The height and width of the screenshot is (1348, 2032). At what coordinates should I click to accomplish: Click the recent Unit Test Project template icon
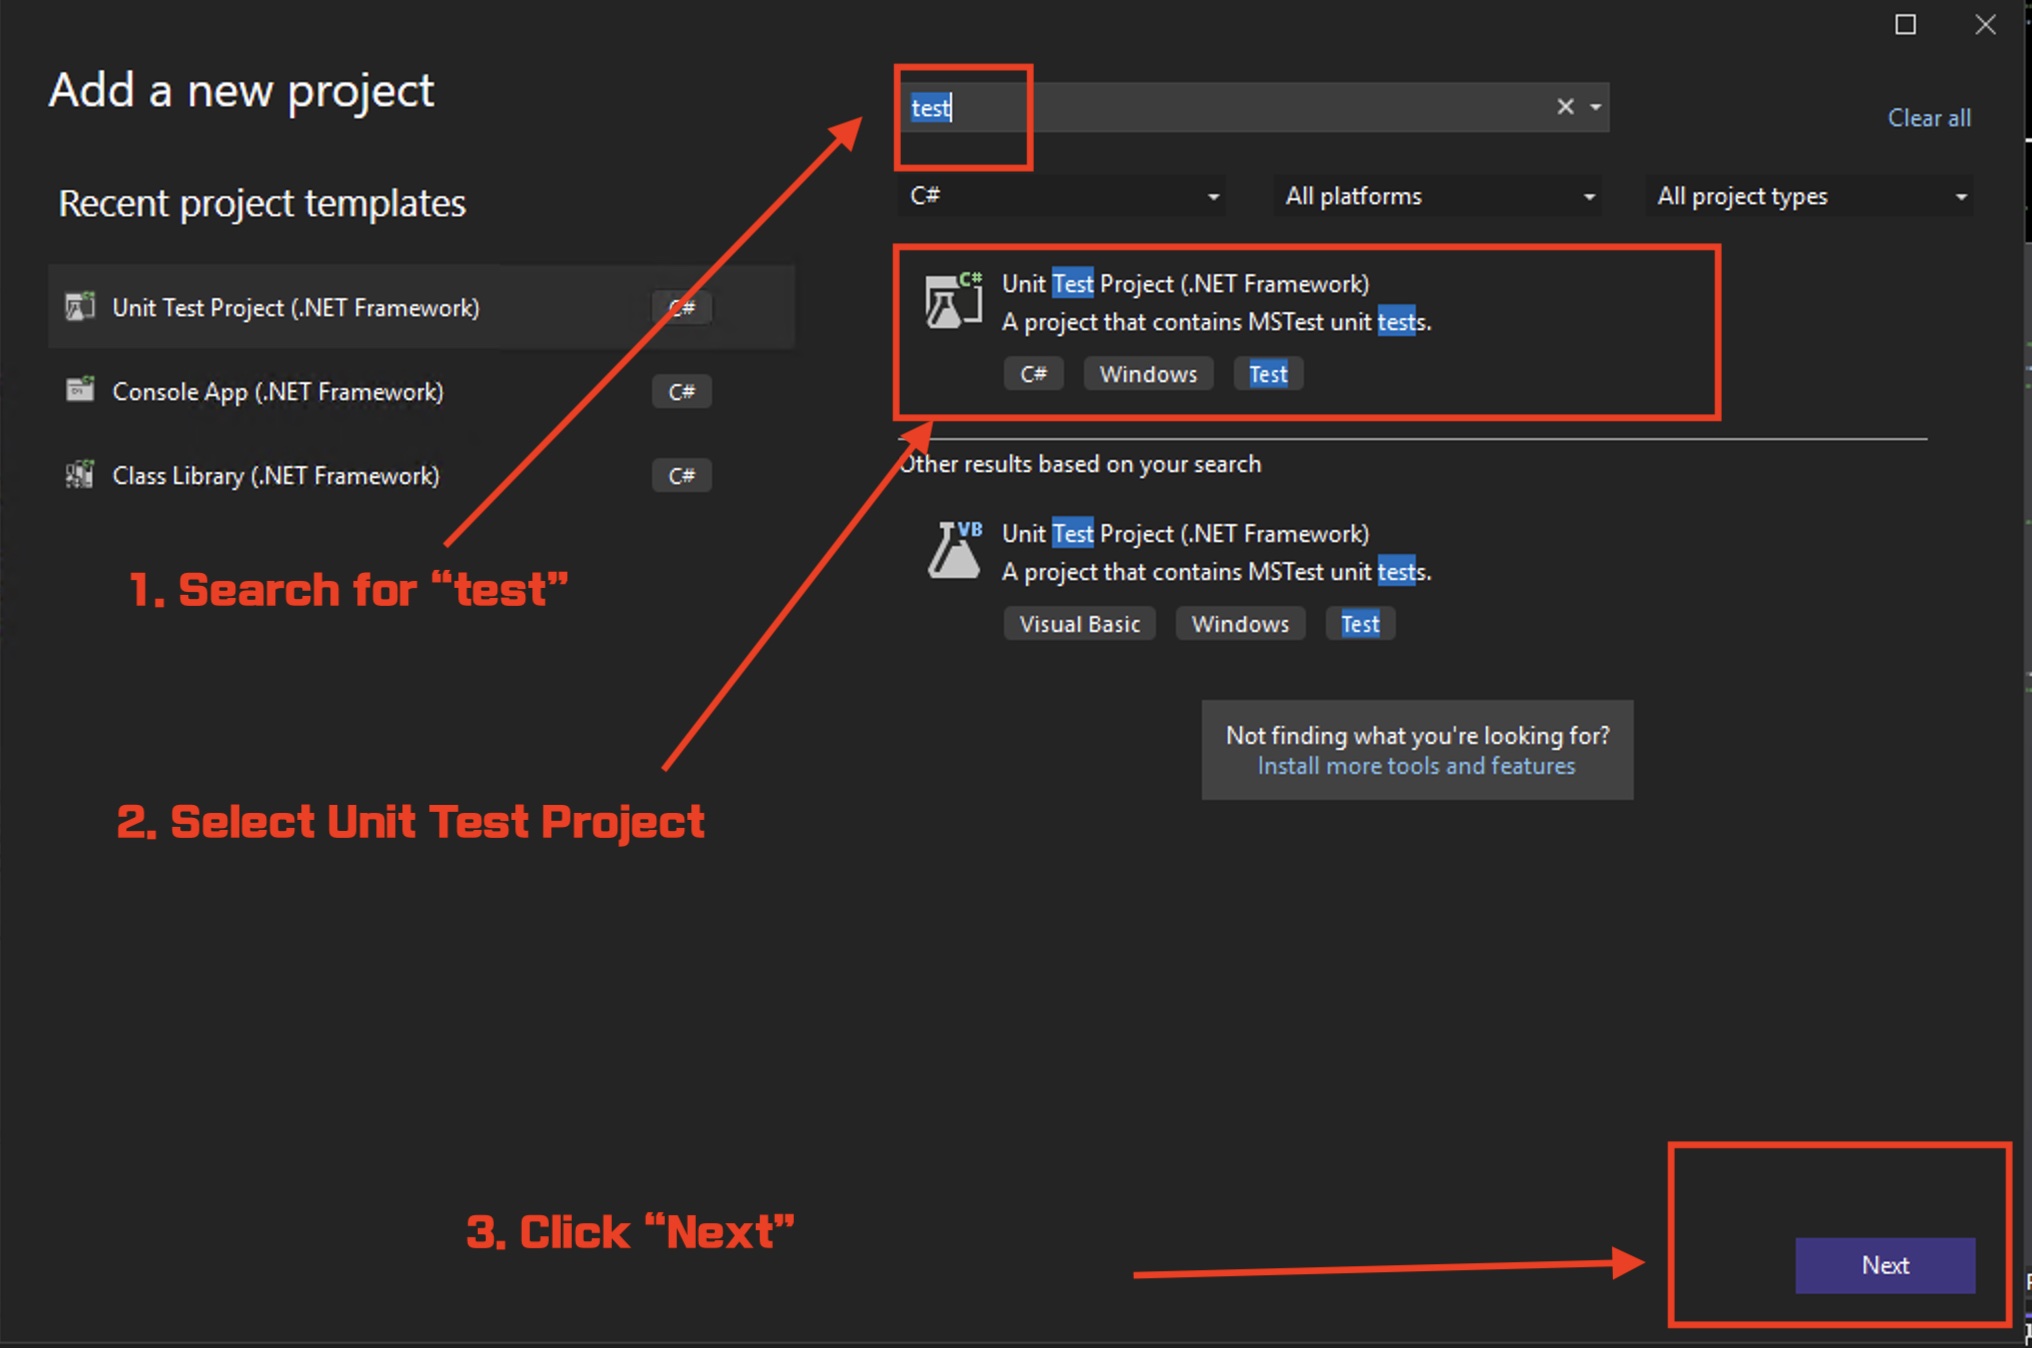coord(80,306)
